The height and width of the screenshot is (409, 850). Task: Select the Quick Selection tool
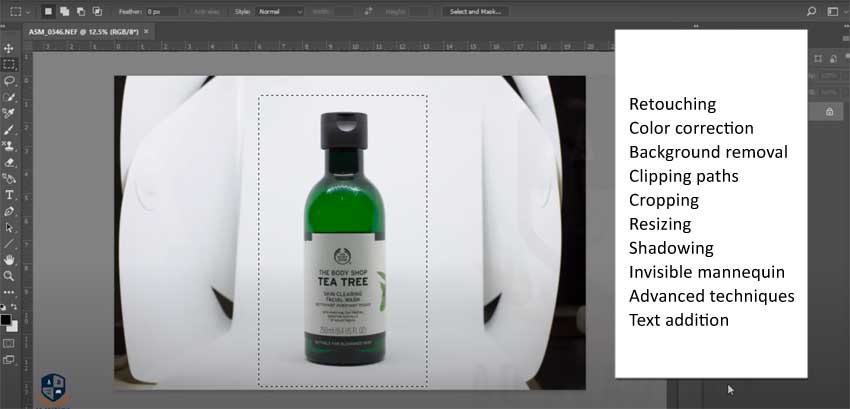point(9,97)
